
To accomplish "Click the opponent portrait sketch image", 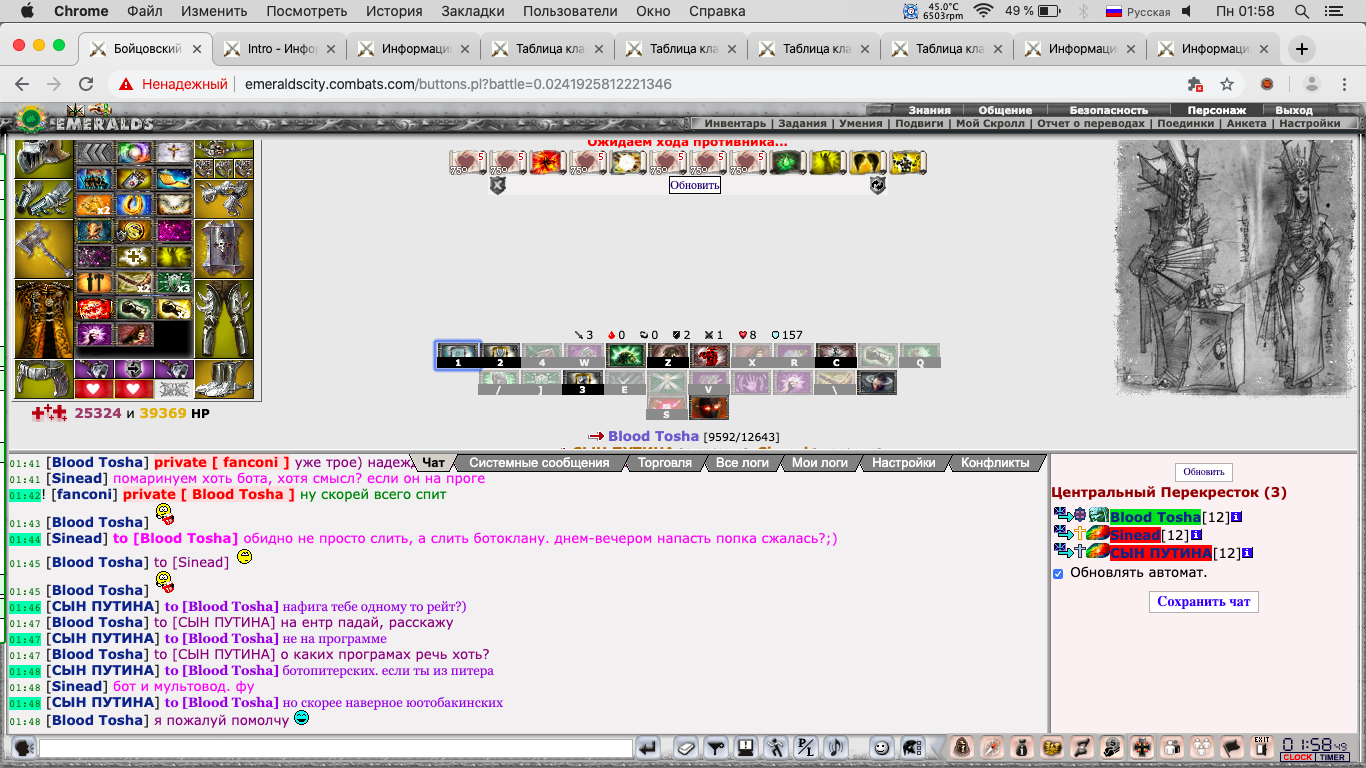I will 1235,268.
